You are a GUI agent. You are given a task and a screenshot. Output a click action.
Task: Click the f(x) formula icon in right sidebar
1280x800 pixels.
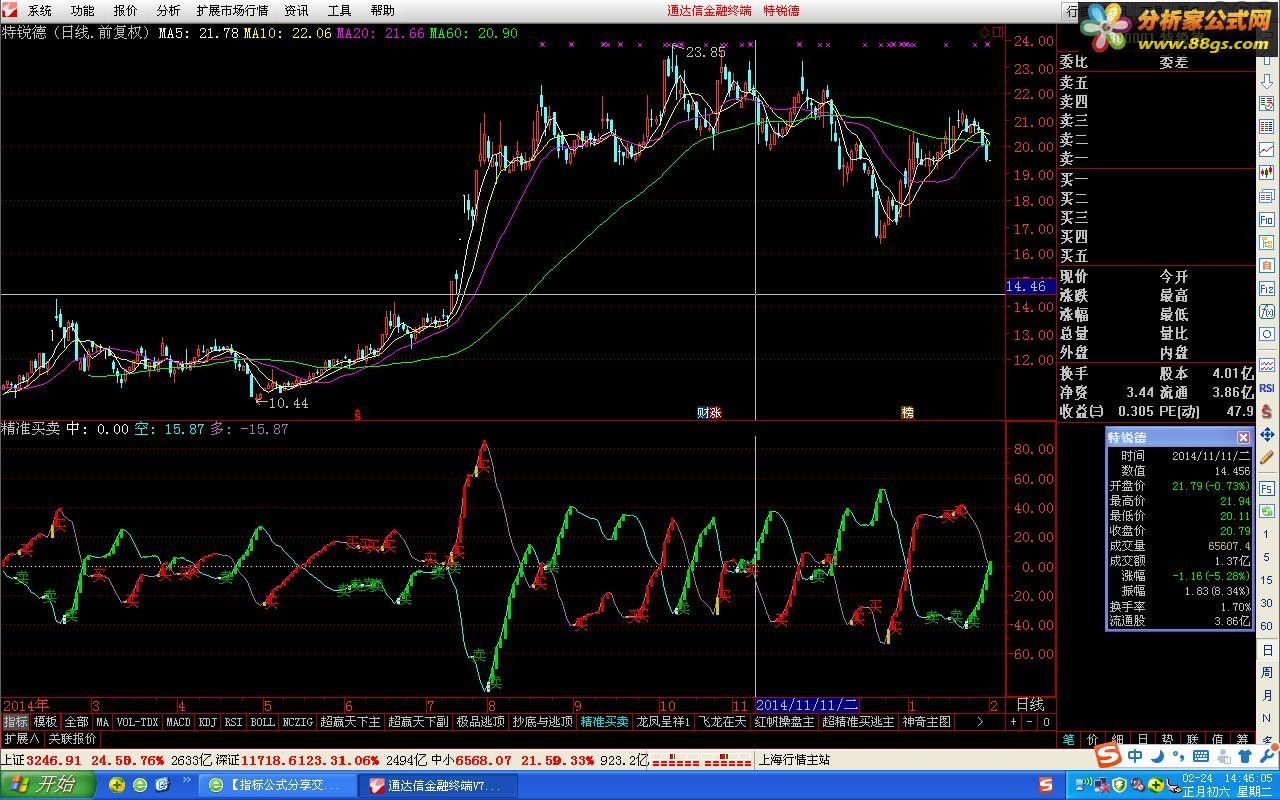point(1266,312)
